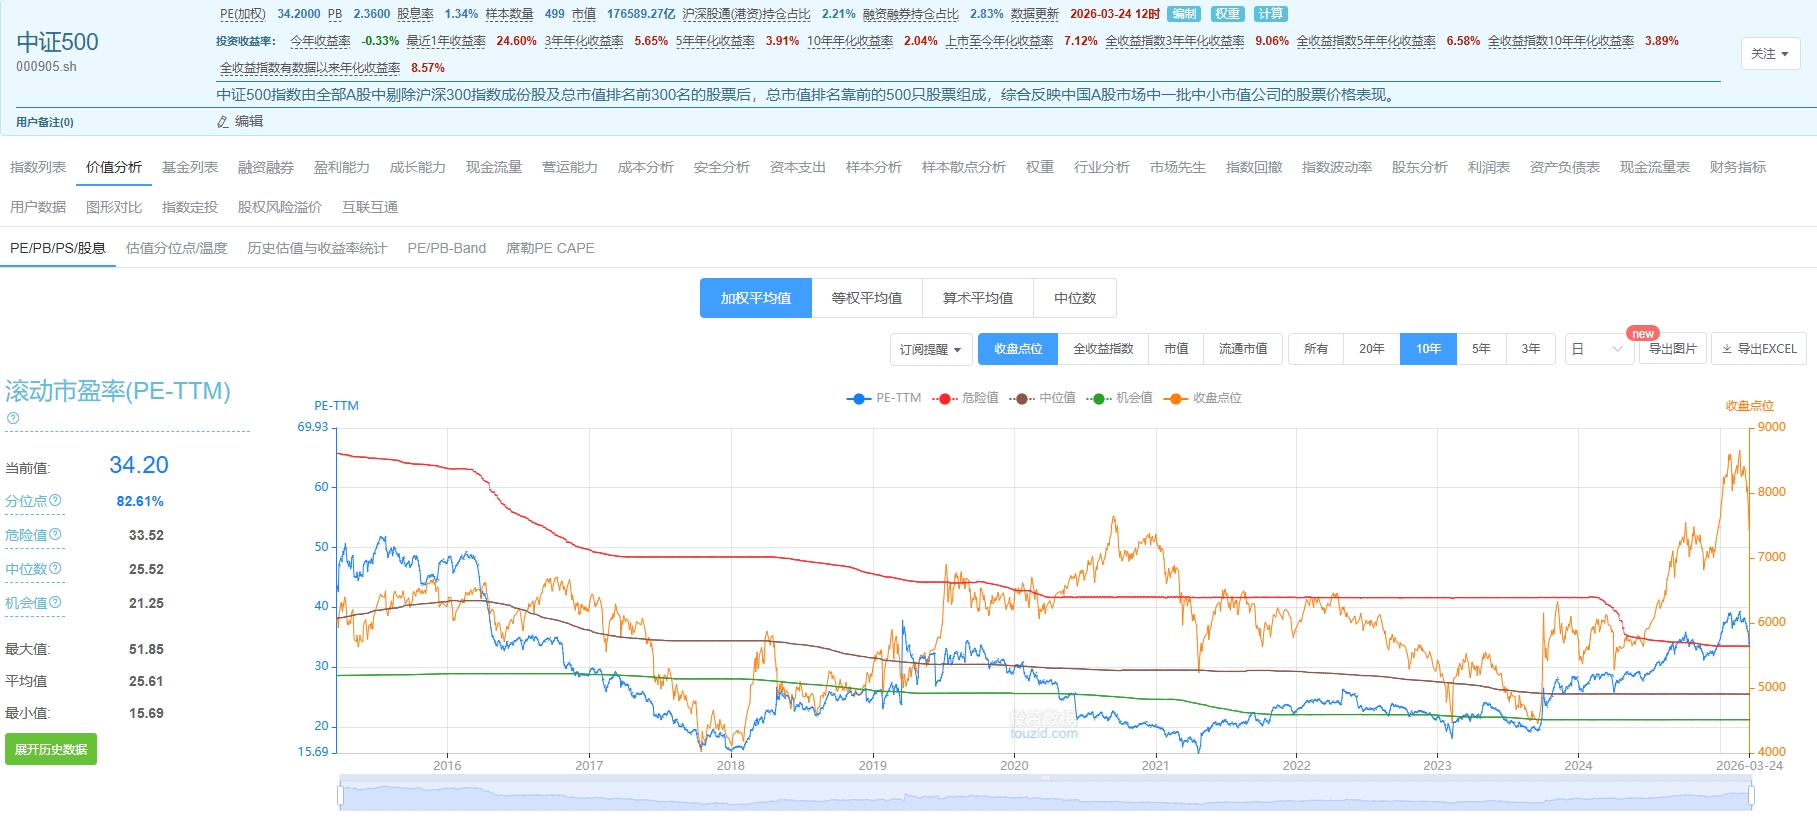Click the percentile value 82.61%
This screenshot has width=1817, height=823.
140,501
